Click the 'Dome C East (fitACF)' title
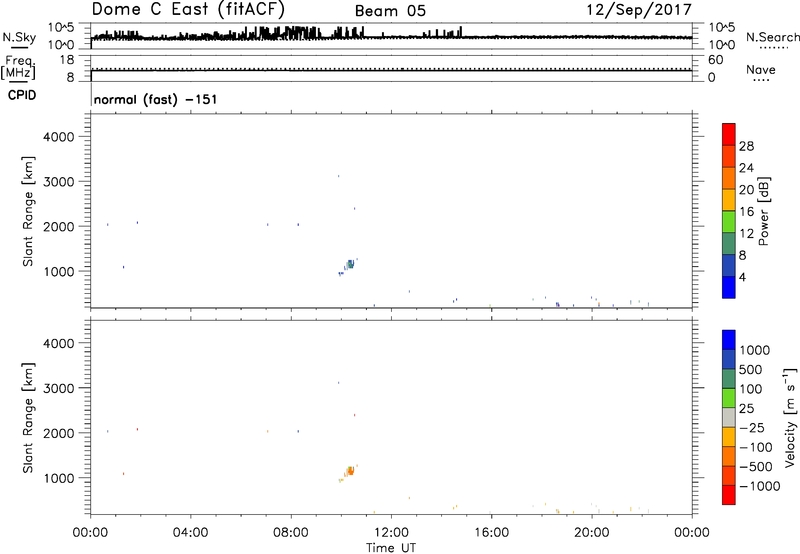Viewport: 800px width, 554px height. [x=188, y=9]
